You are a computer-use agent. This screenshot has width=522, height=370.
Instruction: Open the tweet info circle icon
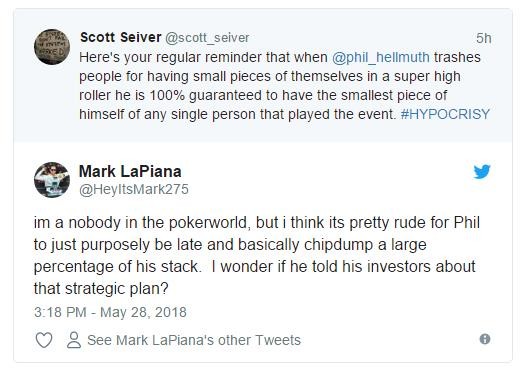coord(485,339)
